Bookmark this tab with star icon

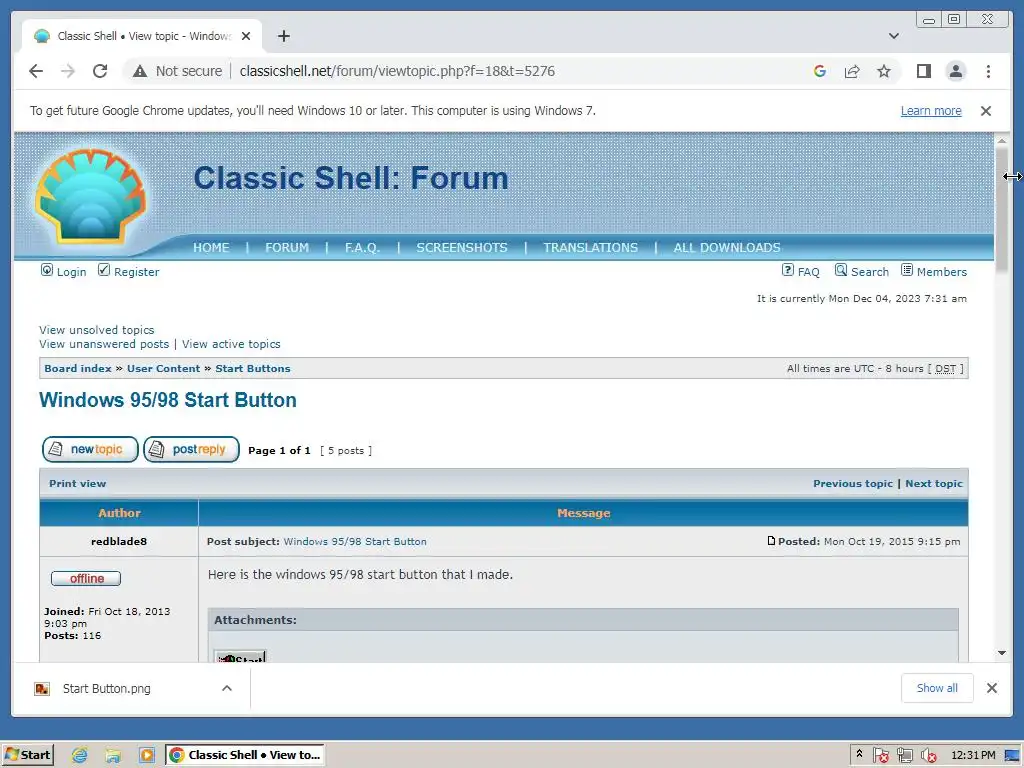pos(884,71)
